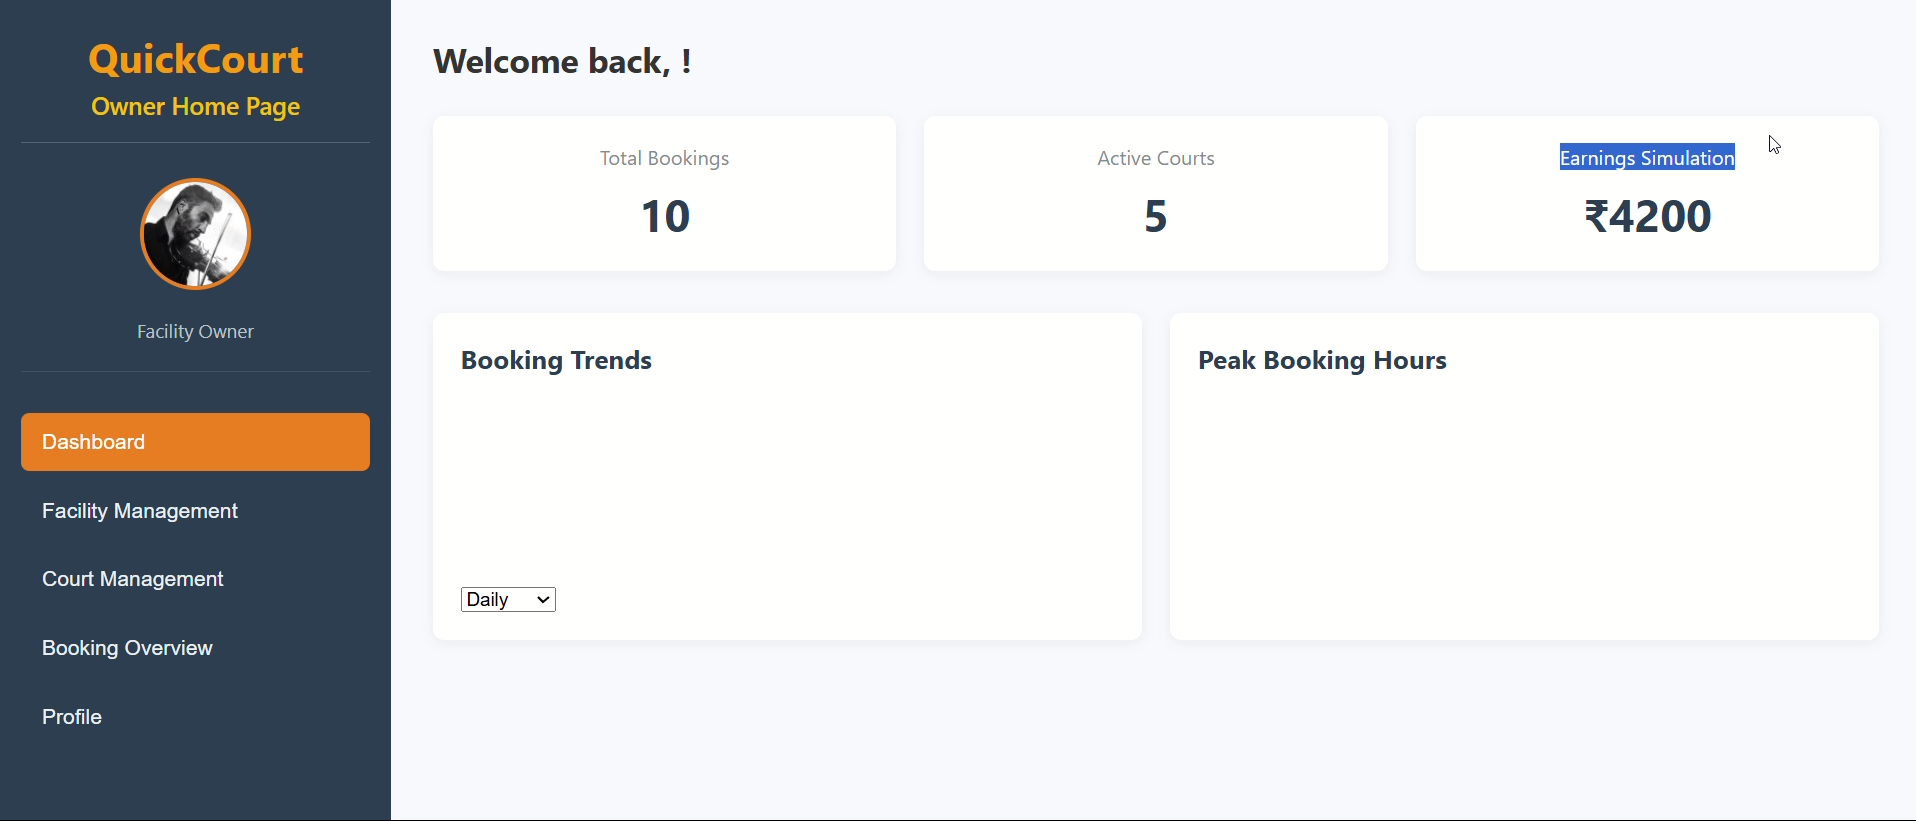Screen dimensions: 1916x821
Task: Navigate to Profile in the sidebar
Action: (x=72, y=717)
